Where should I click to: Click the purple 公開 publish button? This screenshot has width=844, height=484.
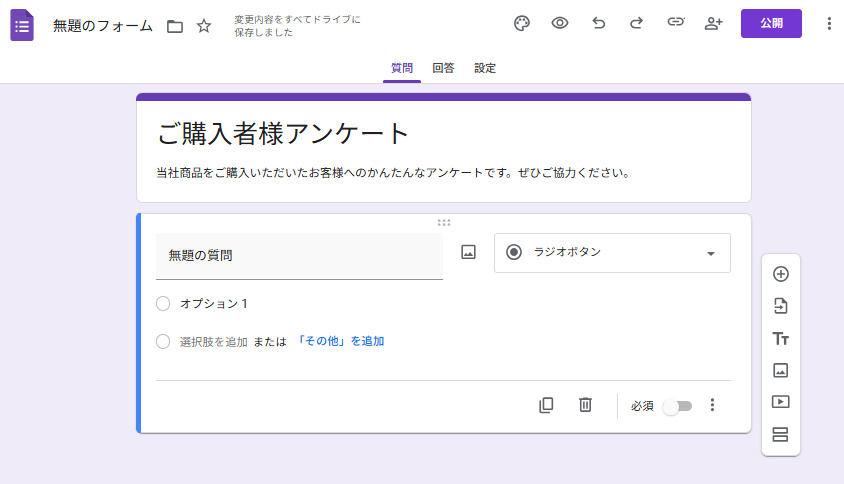771,24
